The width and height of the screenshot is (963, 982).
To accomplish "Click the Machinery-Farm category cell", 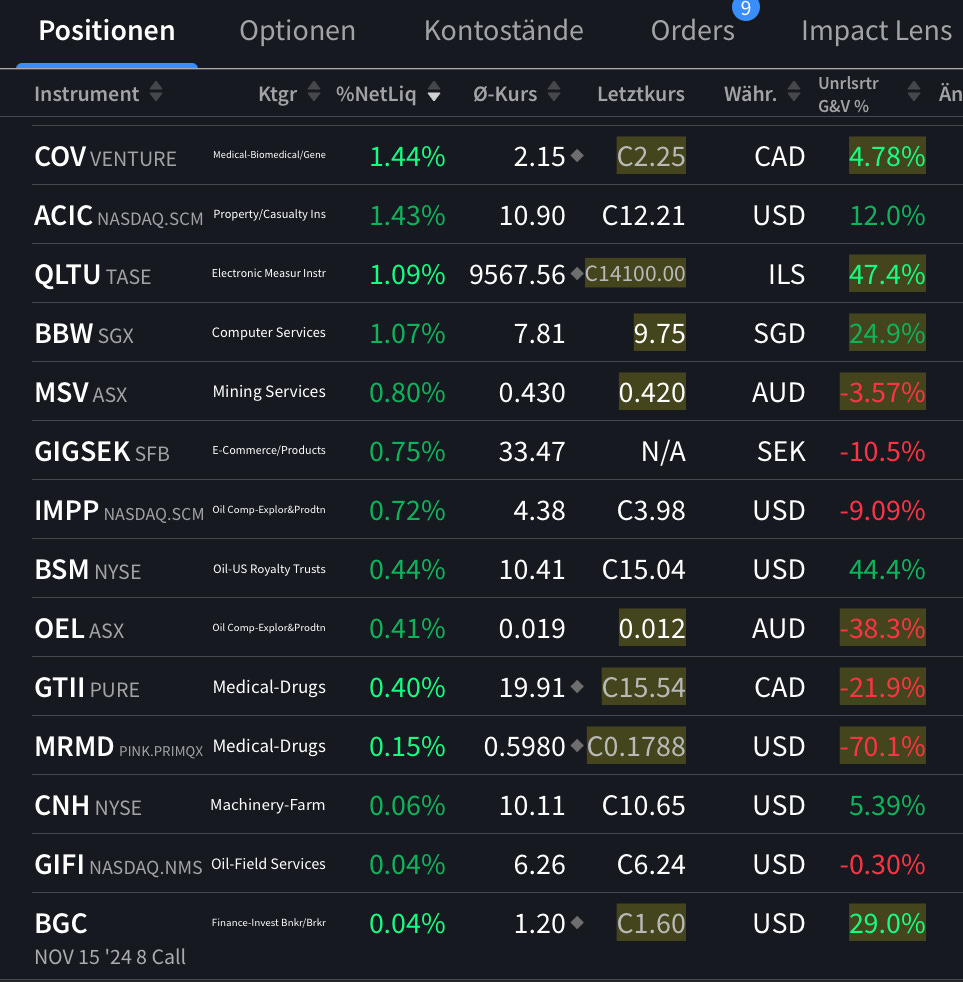I will click(x=268, y=805).
